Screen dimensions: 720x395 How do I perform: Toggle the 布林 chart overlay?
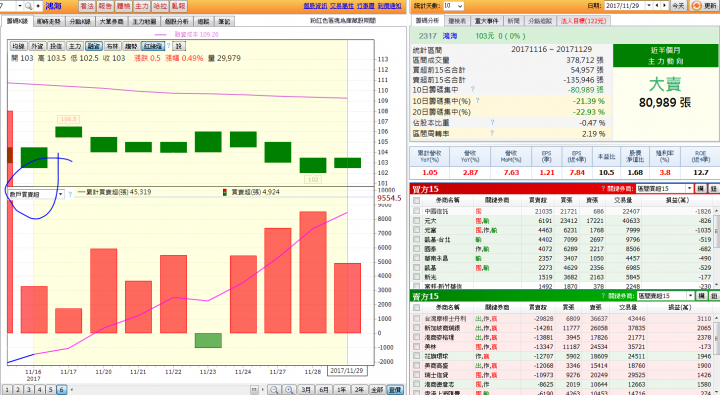(x=112, y=46)
